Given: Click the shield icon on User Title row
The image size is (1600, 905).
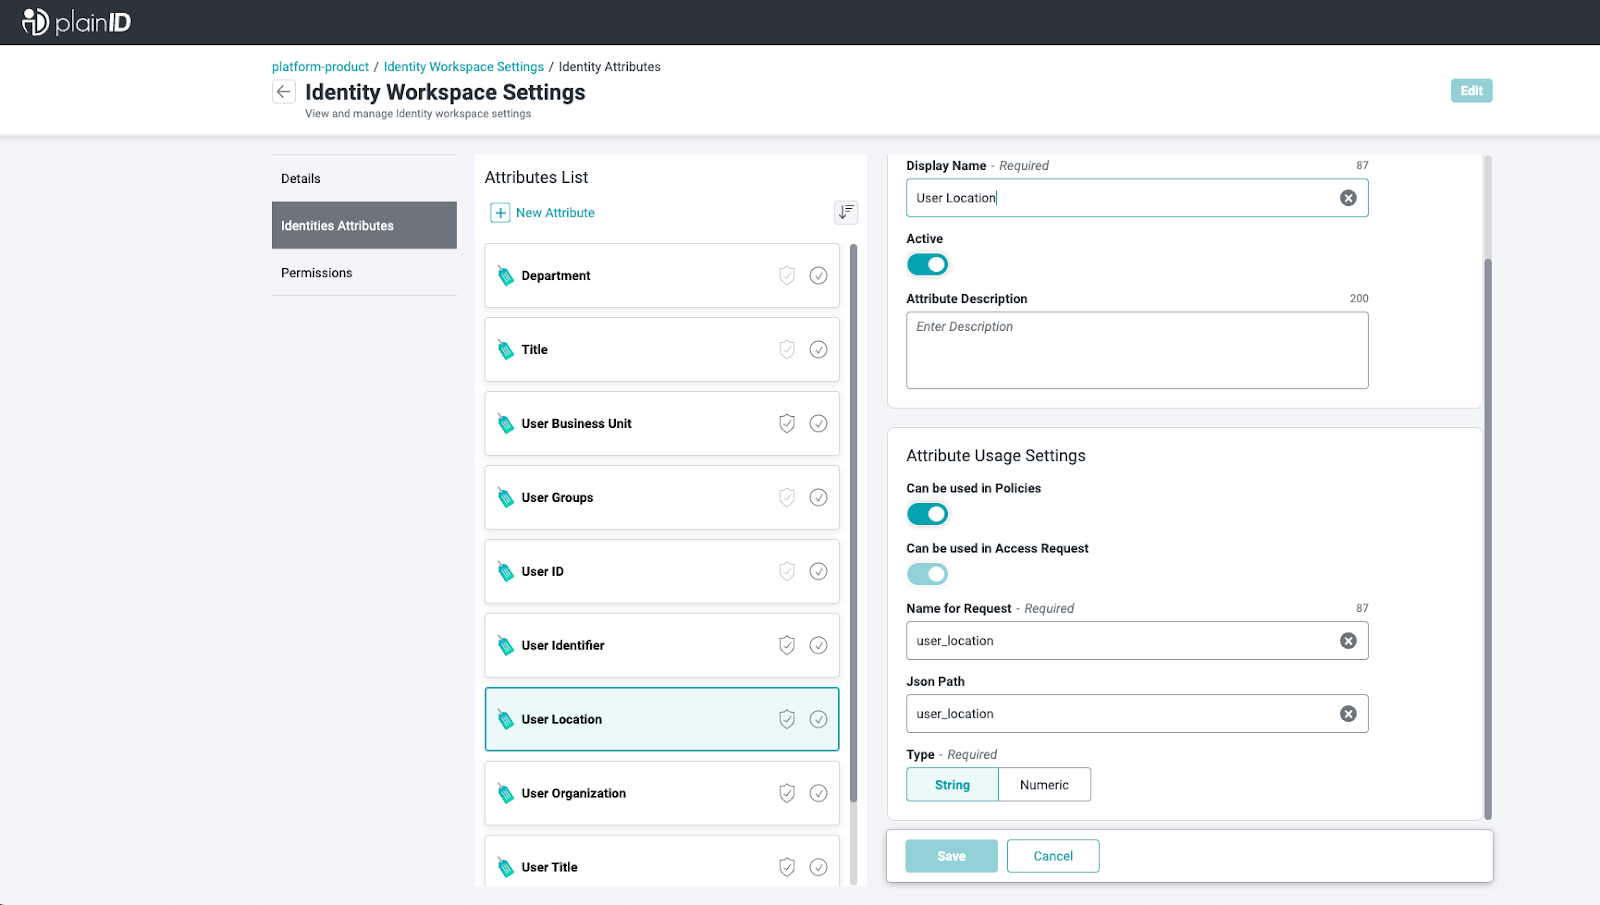Looking at the screenshot, I should pos(787,867).
